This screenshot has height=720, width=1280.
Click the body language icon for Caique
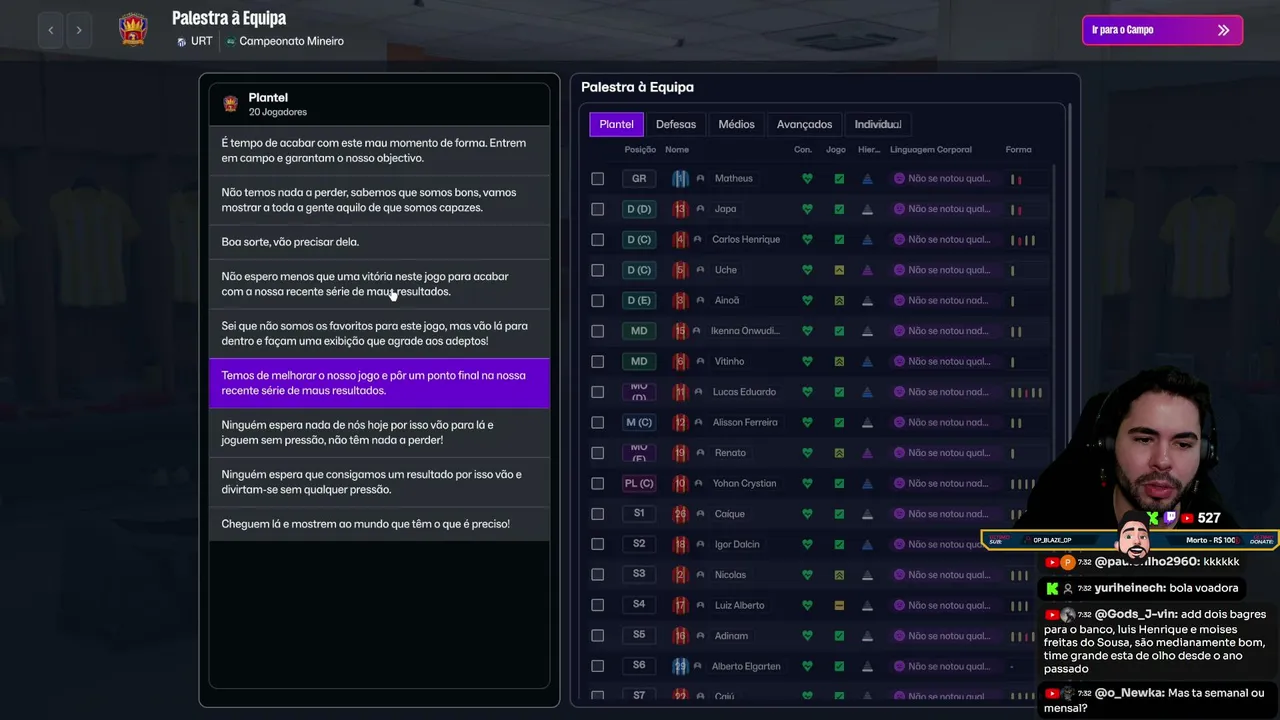pyautogui.click(x=899, y=514)
